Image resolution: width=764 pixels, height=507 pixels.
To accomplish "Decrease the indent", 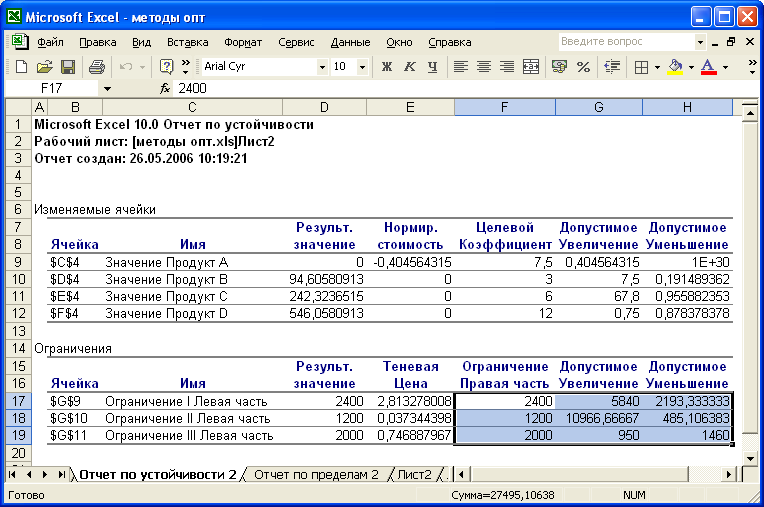I will (x=612, y=67).
